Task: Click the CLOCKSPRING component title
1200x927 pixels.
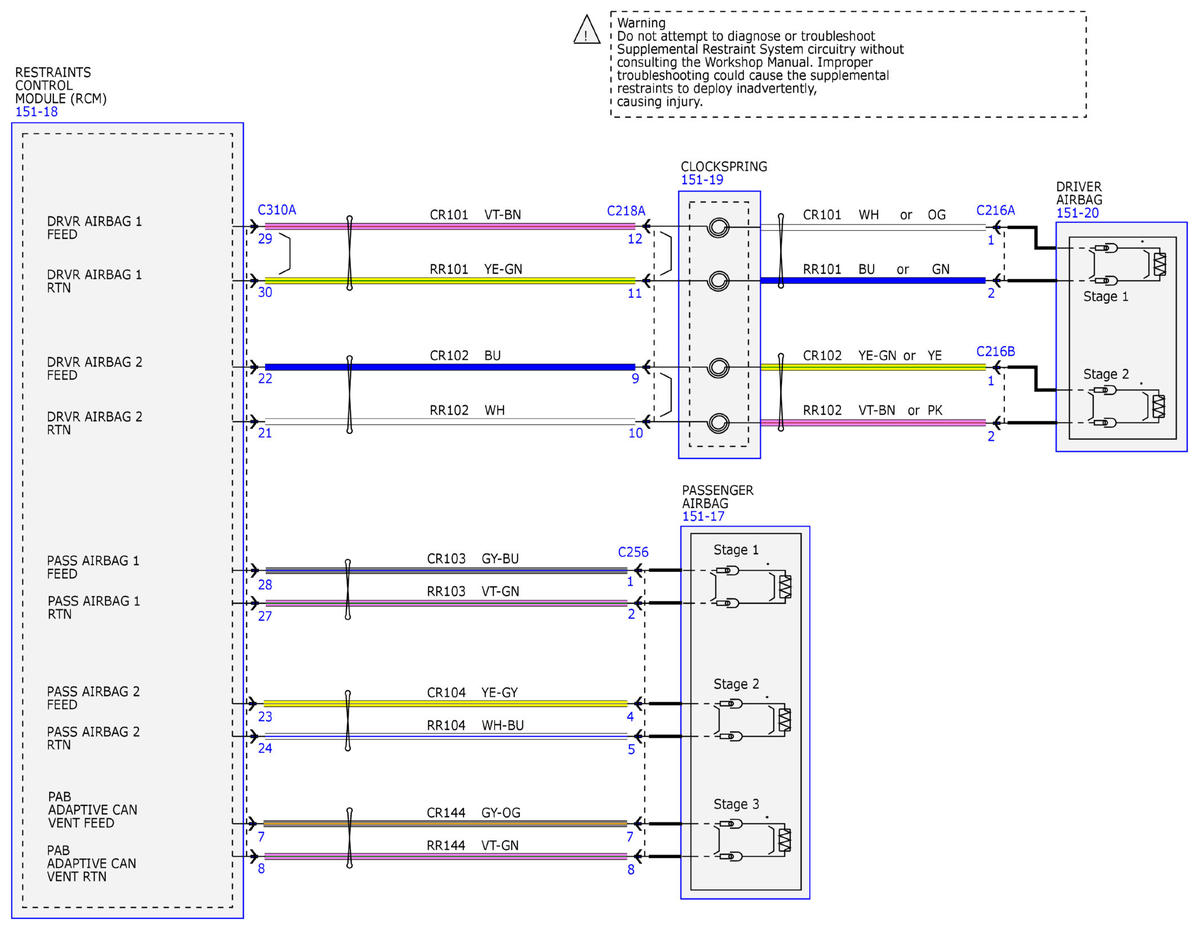Action: 724,167
